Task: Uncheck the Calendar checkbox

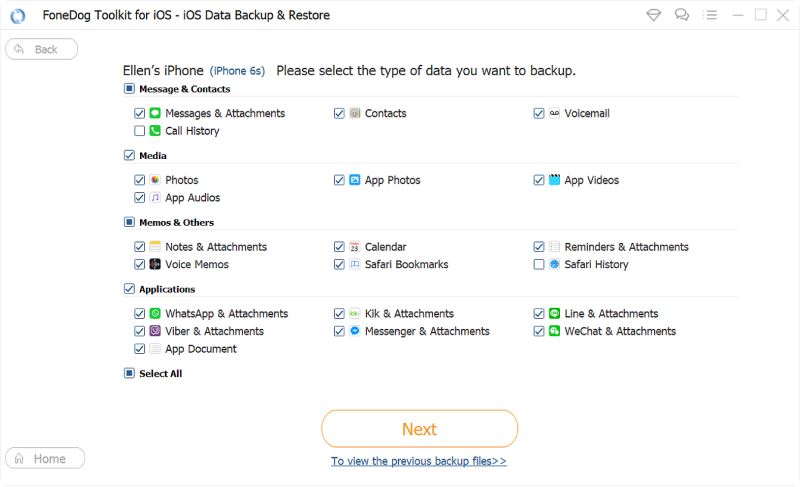Action: (339, 247)
